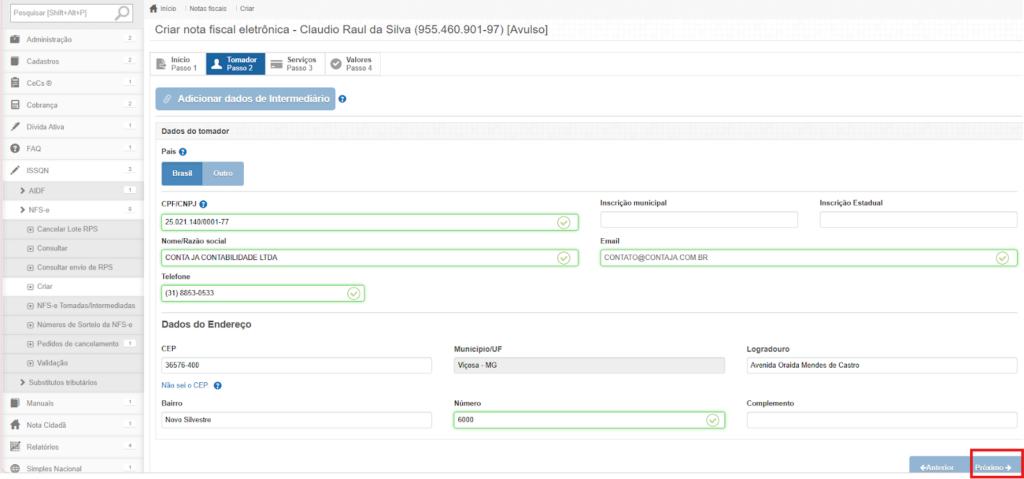Select Brasil as the country
1024x479 pixels.
pyautogui.click(x=181, y=173)
